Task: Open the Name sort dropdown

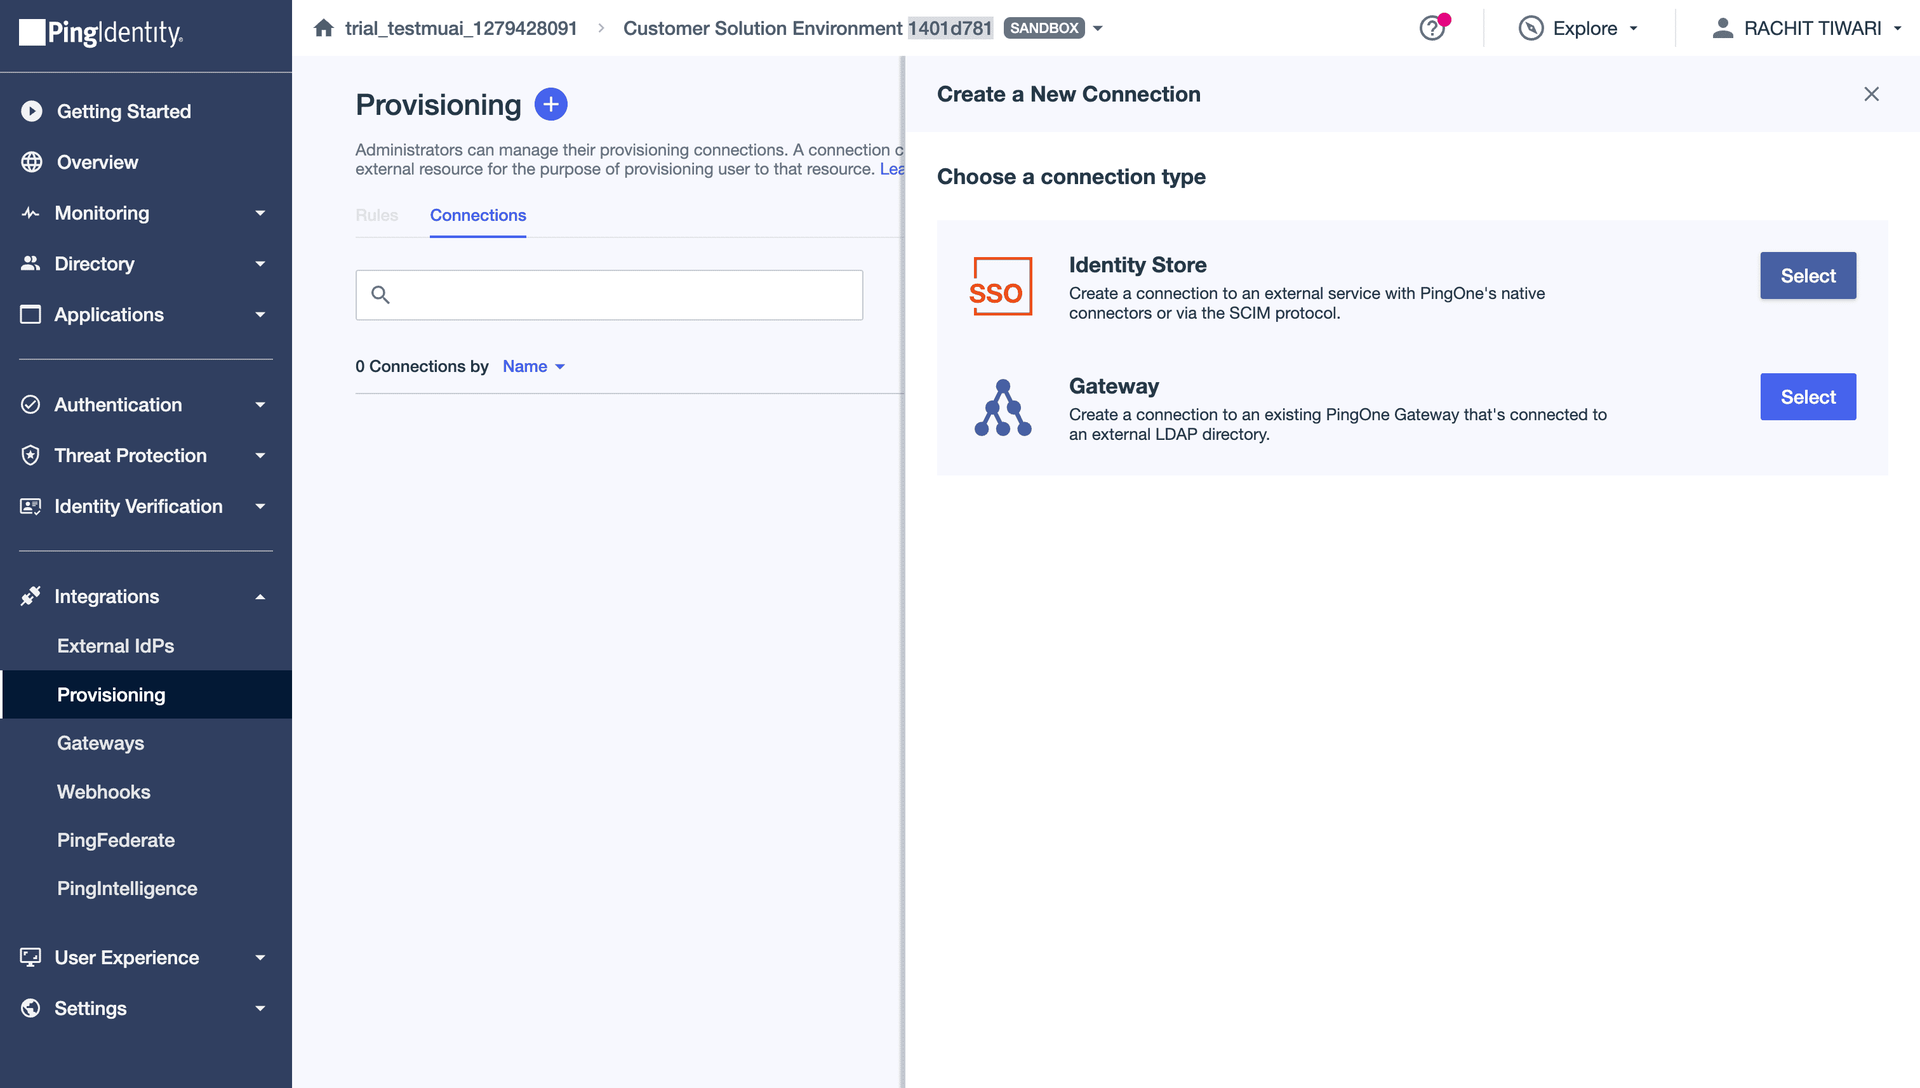Action: click(532, 366)
